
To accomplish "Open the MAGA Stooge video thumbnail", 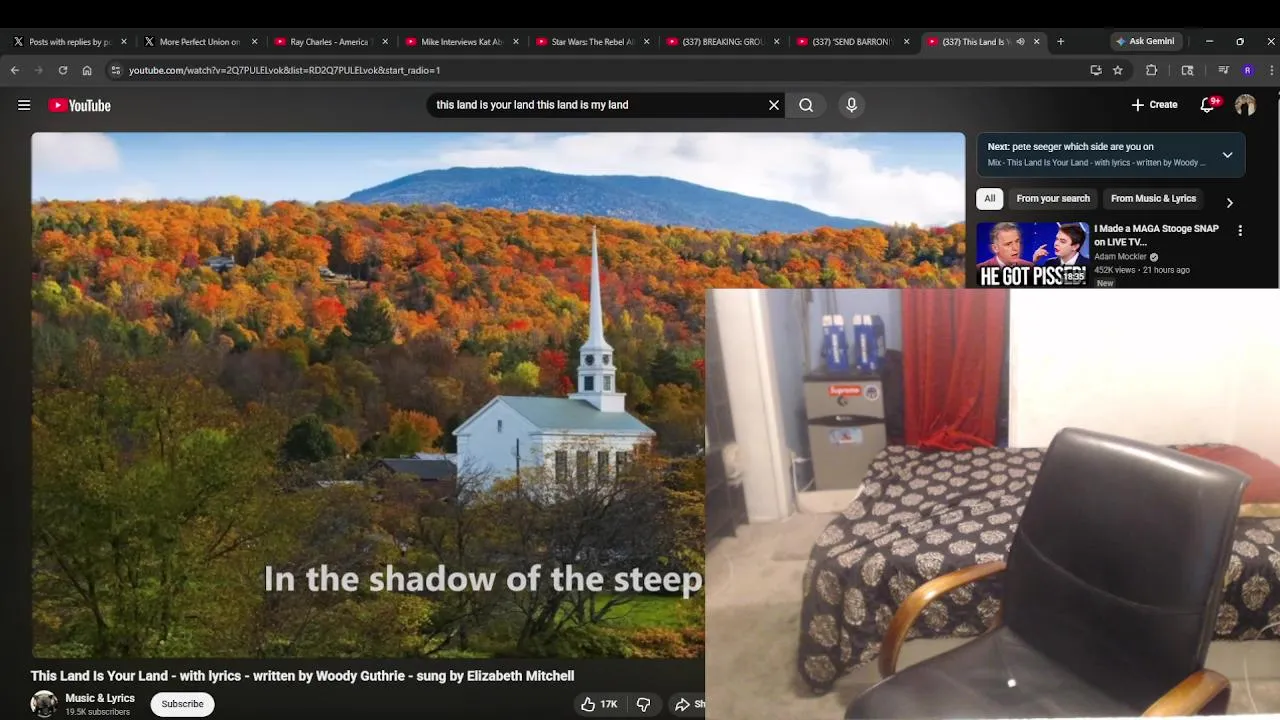I will click(x=1032, y=254).
